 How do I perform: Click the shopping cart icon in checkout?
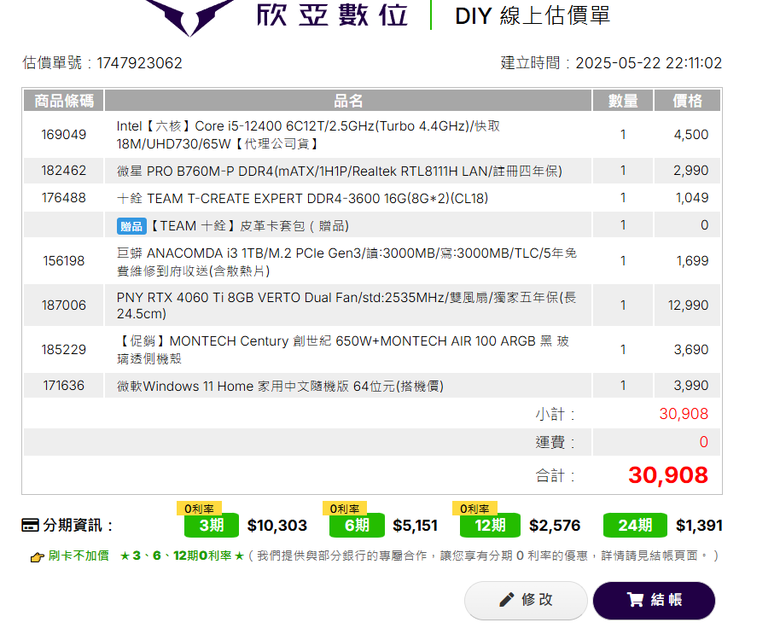pos(635,600)
